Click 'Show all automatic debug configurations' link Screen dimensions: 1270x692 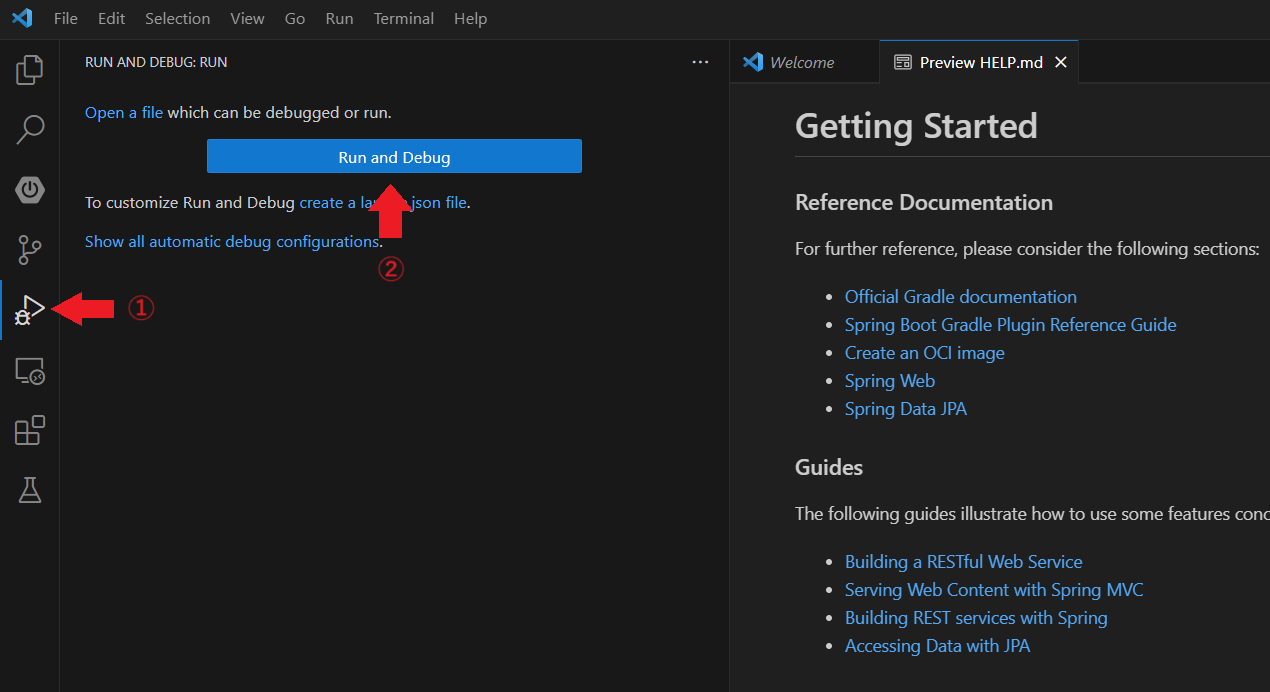pos(231,242)
